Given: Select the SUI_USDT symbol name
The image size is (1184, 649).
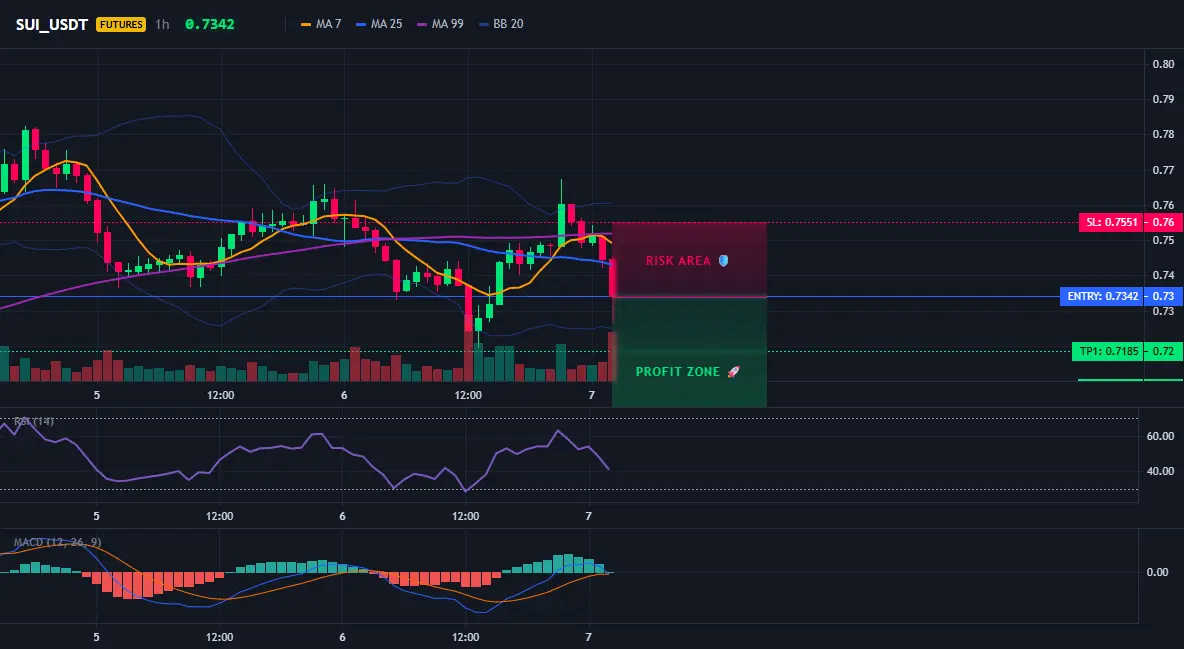Looking at the screenshot, I should click(x=52, y=24).
